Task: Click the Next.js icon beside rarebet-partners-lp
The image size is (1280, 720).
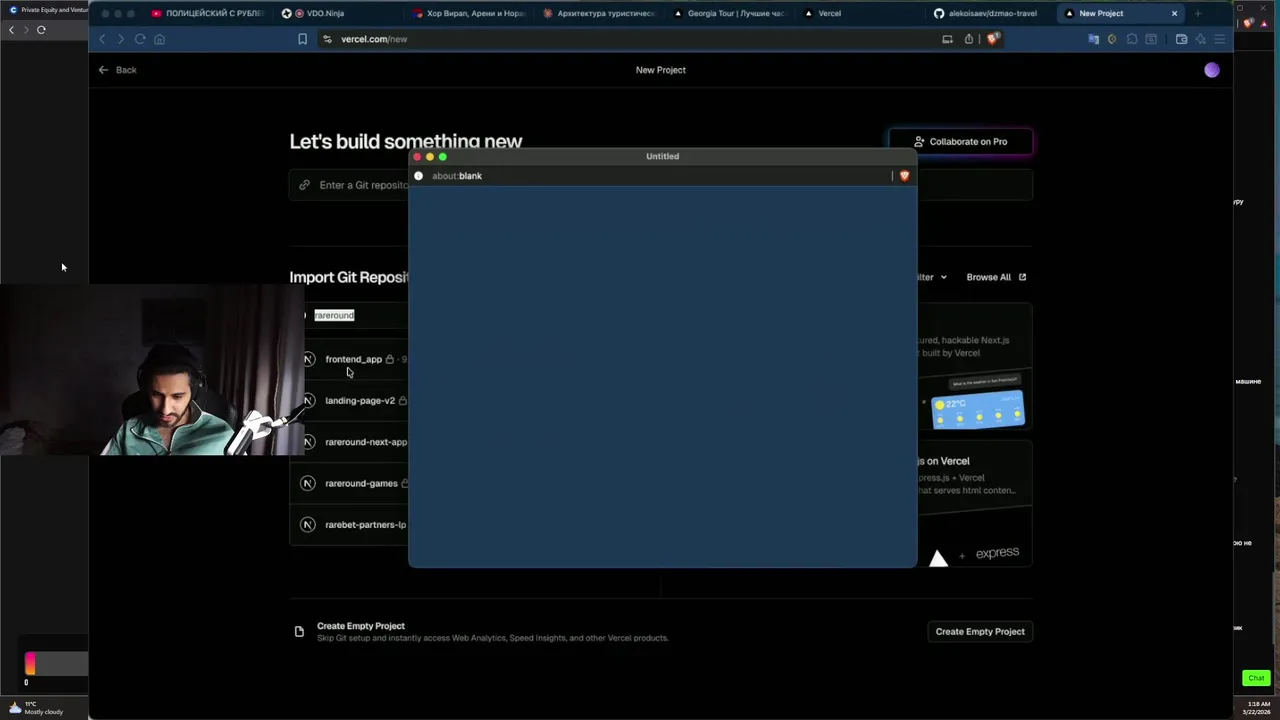Action: [x=309, y=524]
